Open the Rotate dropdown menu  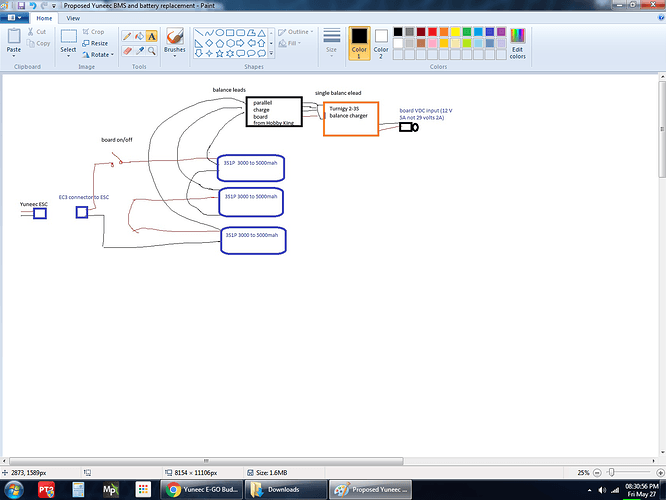coord(99,55)
